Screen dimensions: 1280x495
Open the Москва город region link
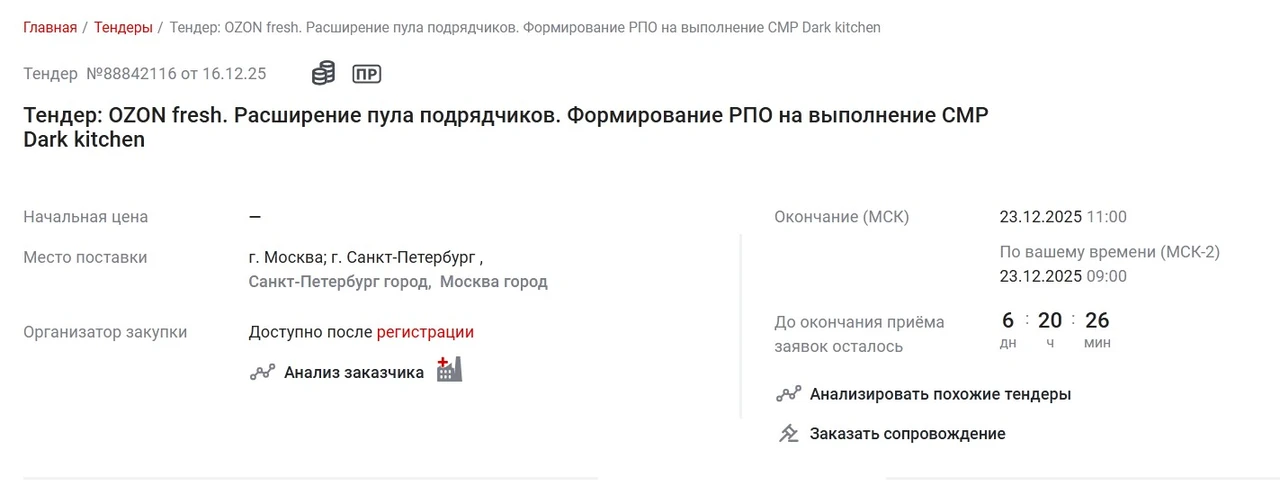click(494, 282)
